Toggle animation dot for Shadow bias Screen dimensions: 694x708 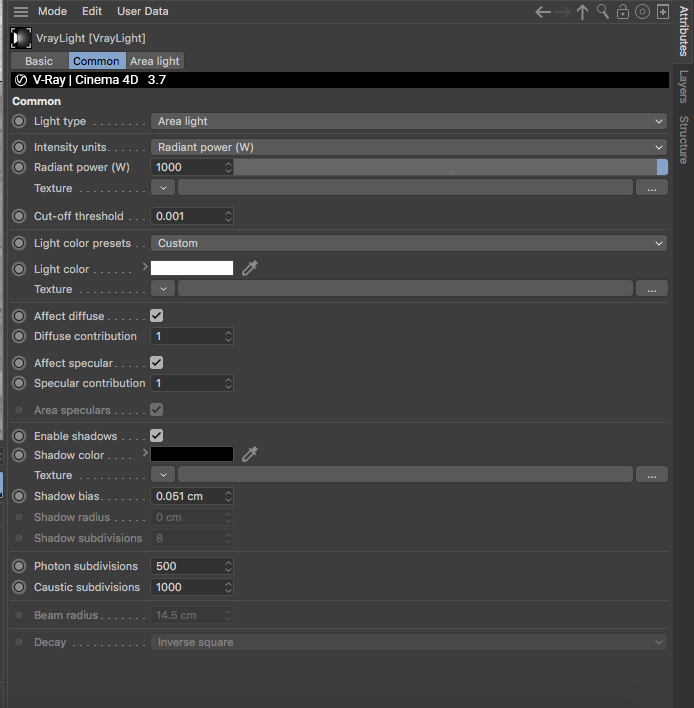coord(19,496)
